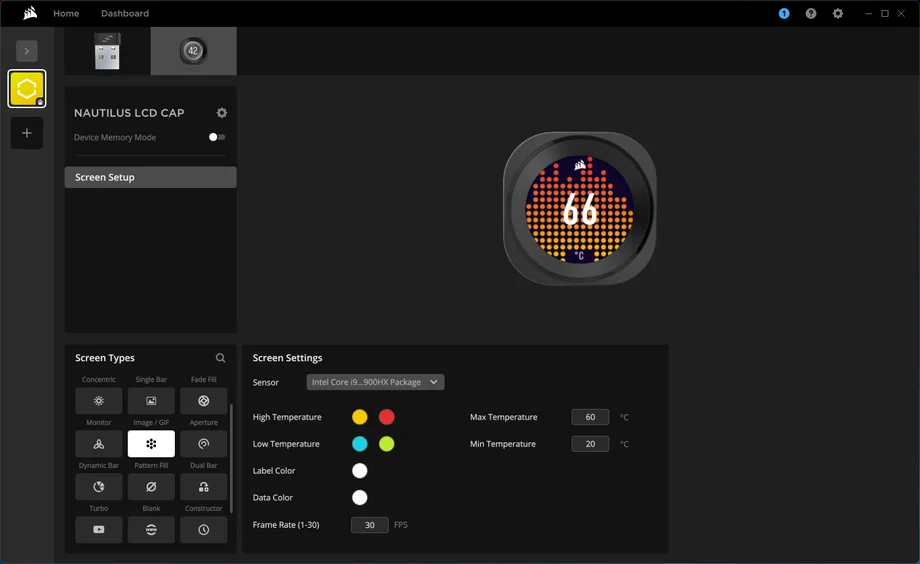Expand the left sidebar with chevron
Screen dimensions: 920x564
pyautogui.click(x=27, y=50)
